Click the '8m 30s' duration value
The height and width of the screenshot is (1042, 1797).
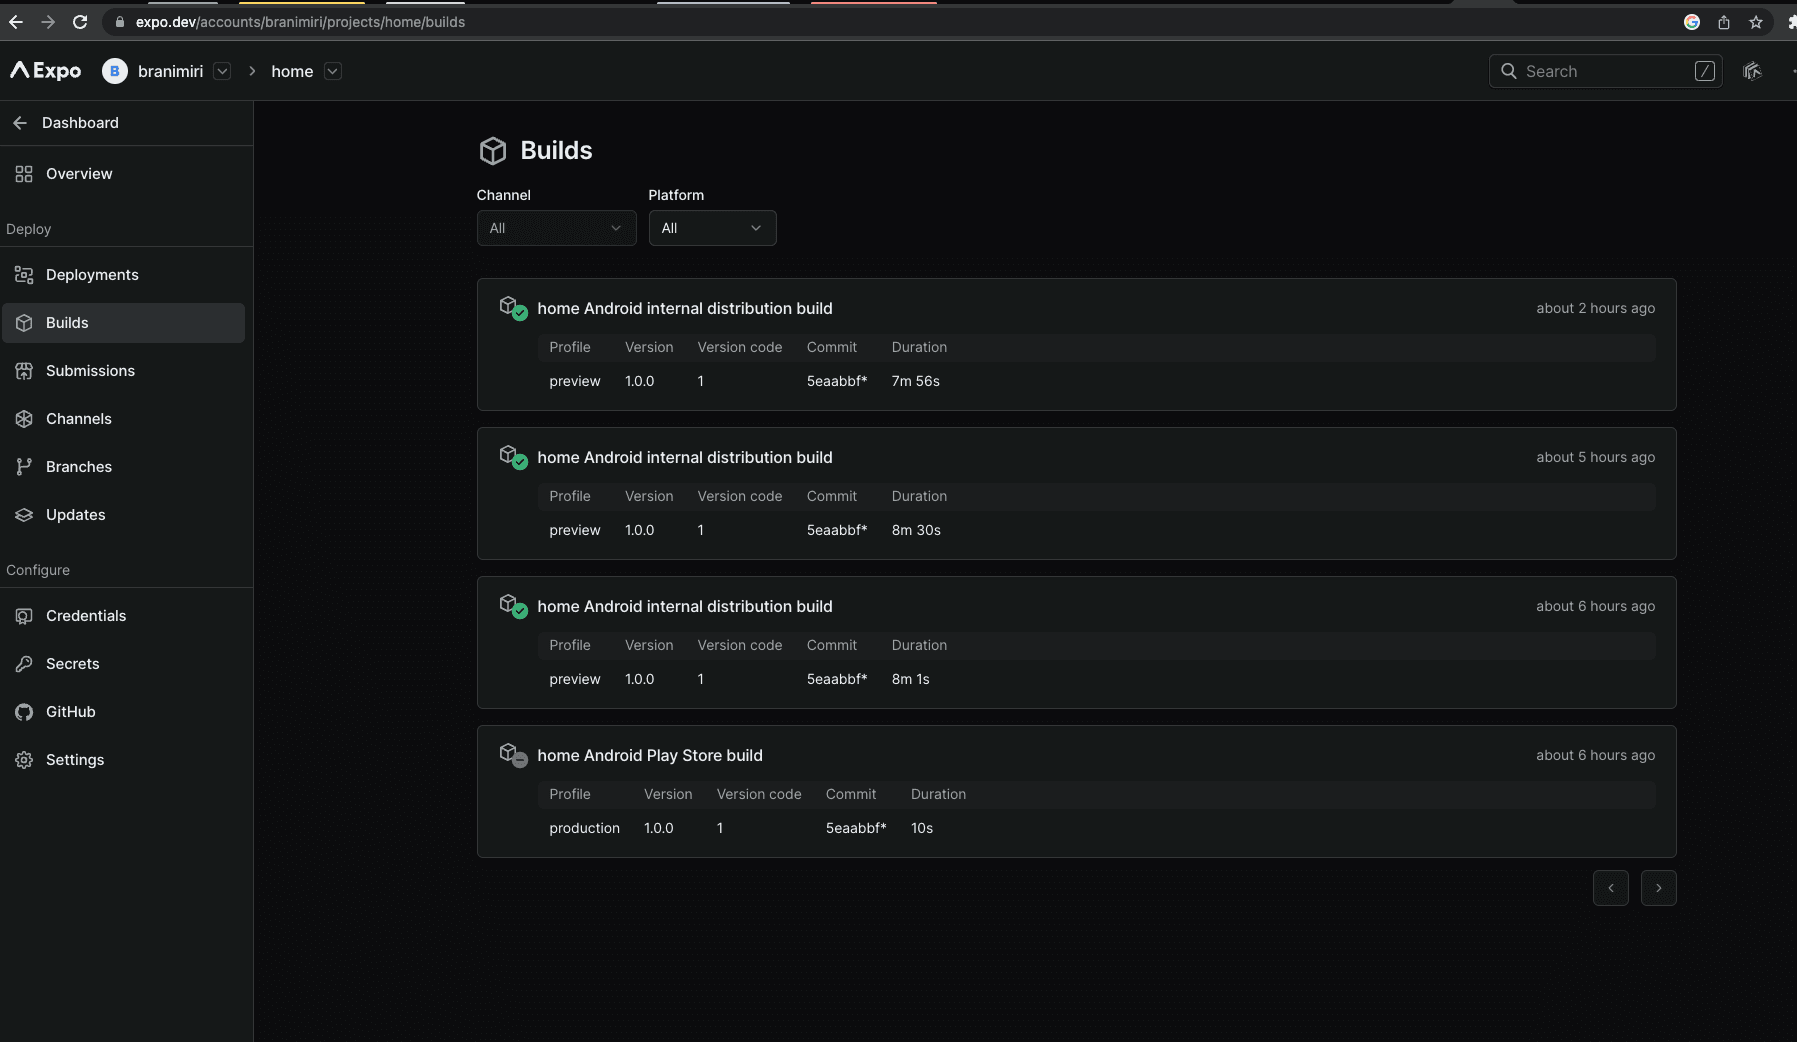916,530
